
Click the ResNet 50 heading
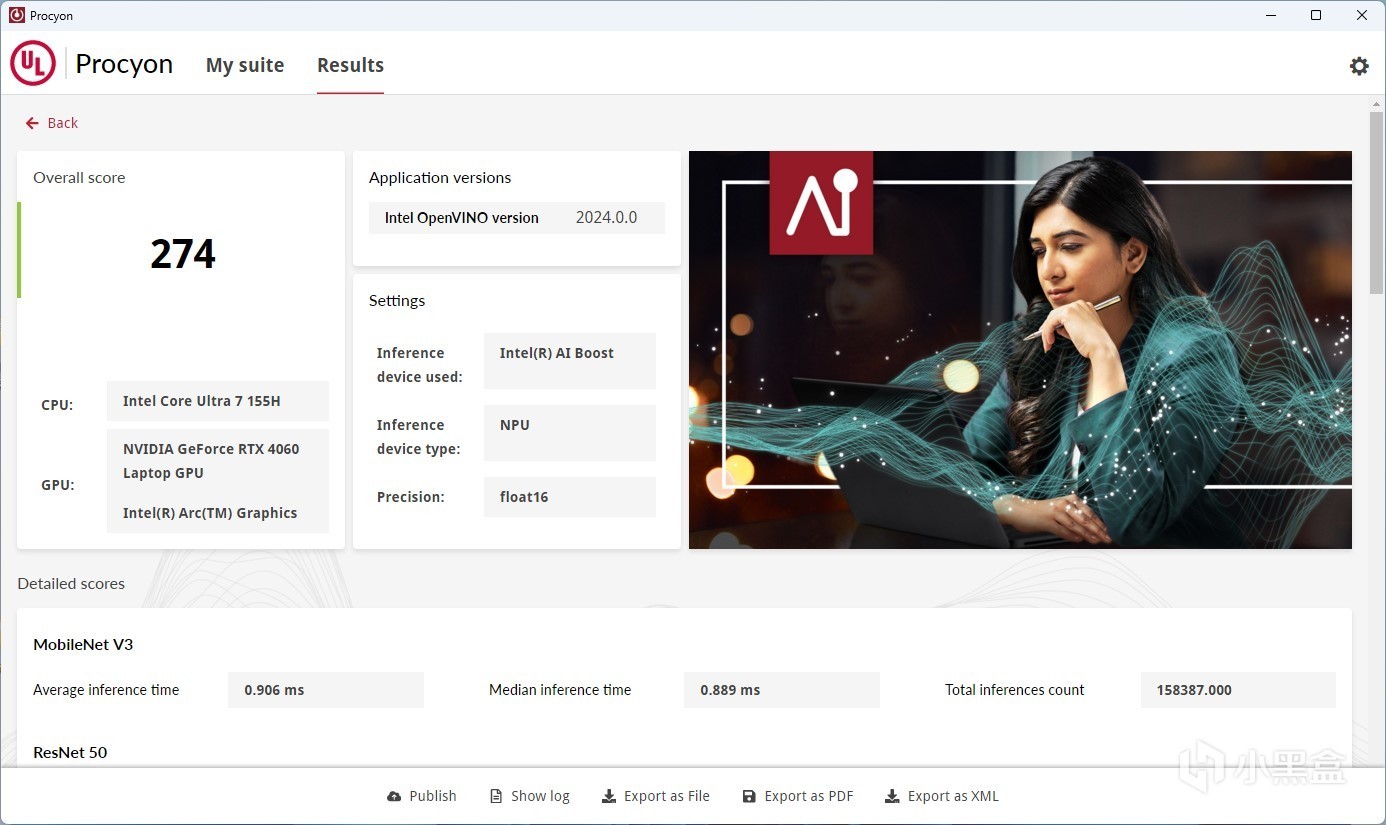point(70,753)
